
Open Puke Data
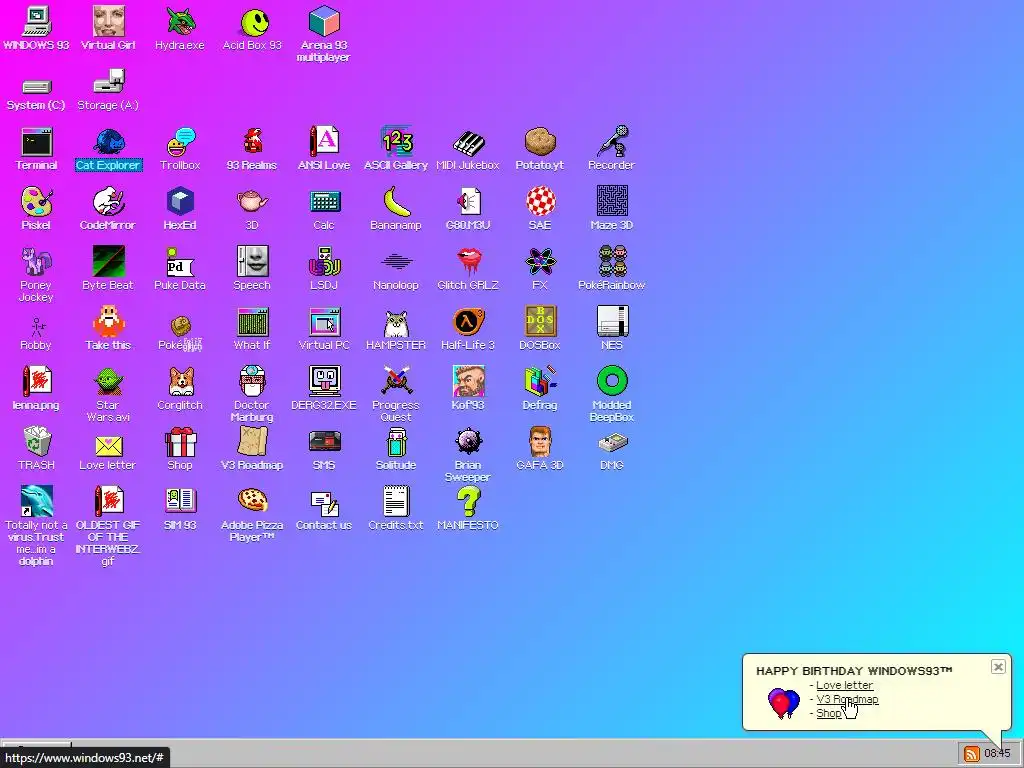click(x=180, y=263)
